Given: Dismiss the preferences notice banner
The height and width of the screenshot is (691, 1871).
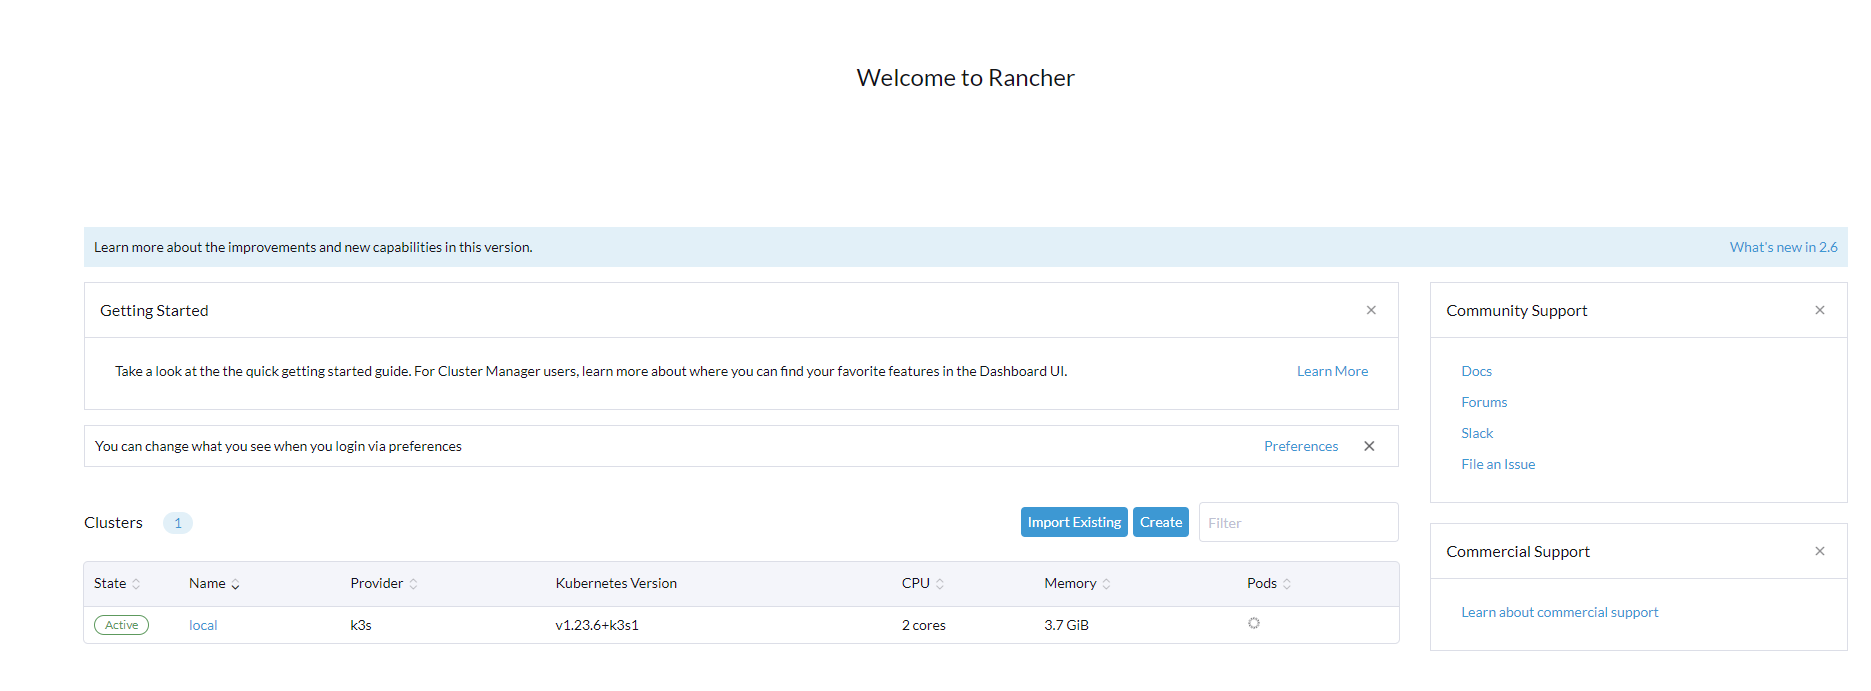Looking at the screenshot, I should pyautogui.click(x=1369, y=446).
